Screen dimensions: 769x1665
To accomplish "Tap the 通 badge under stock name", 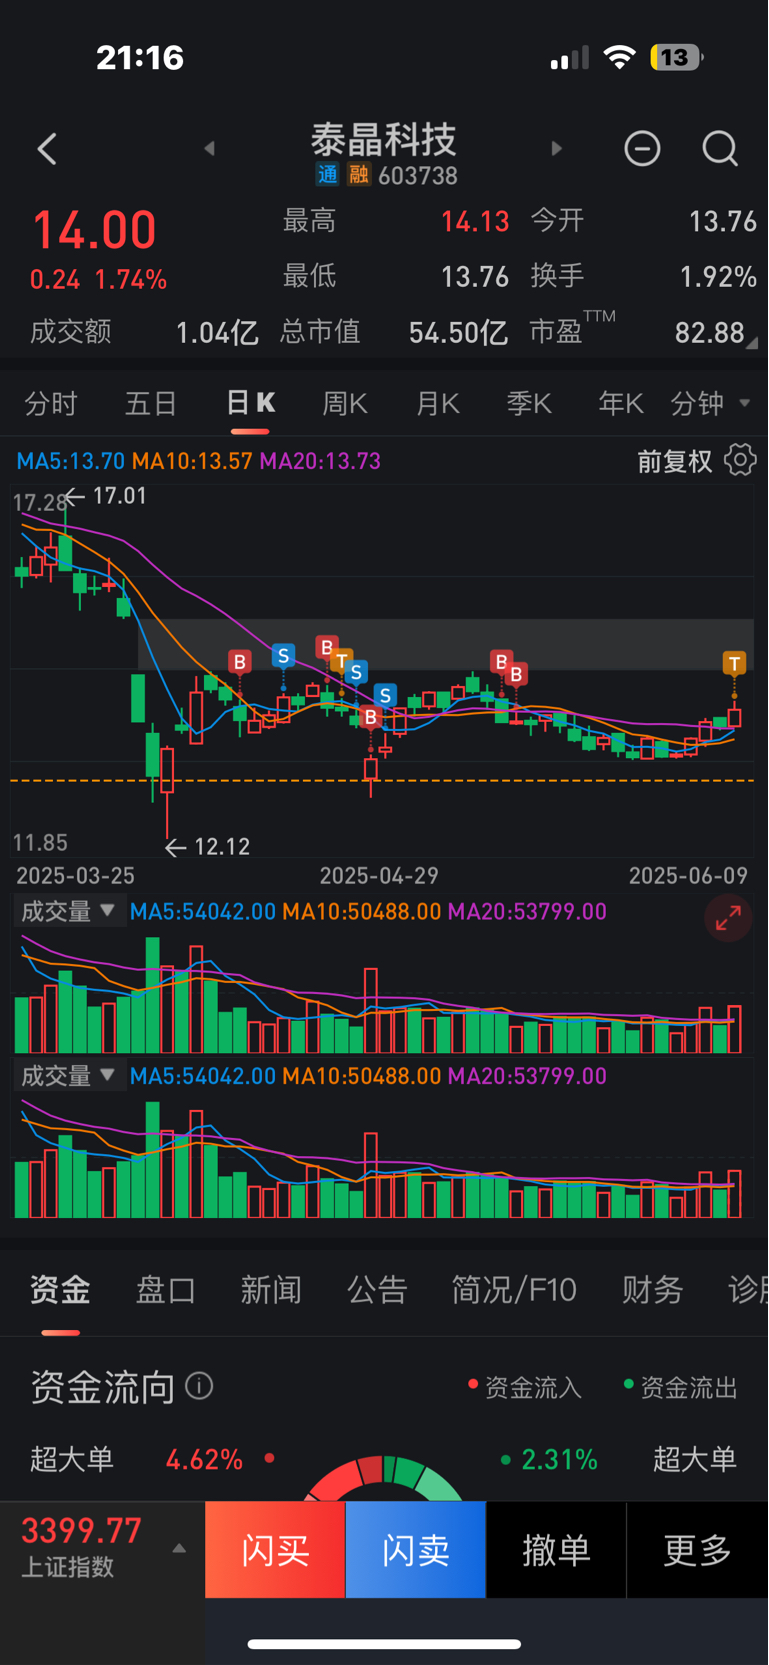I will (x=328, y=175).
